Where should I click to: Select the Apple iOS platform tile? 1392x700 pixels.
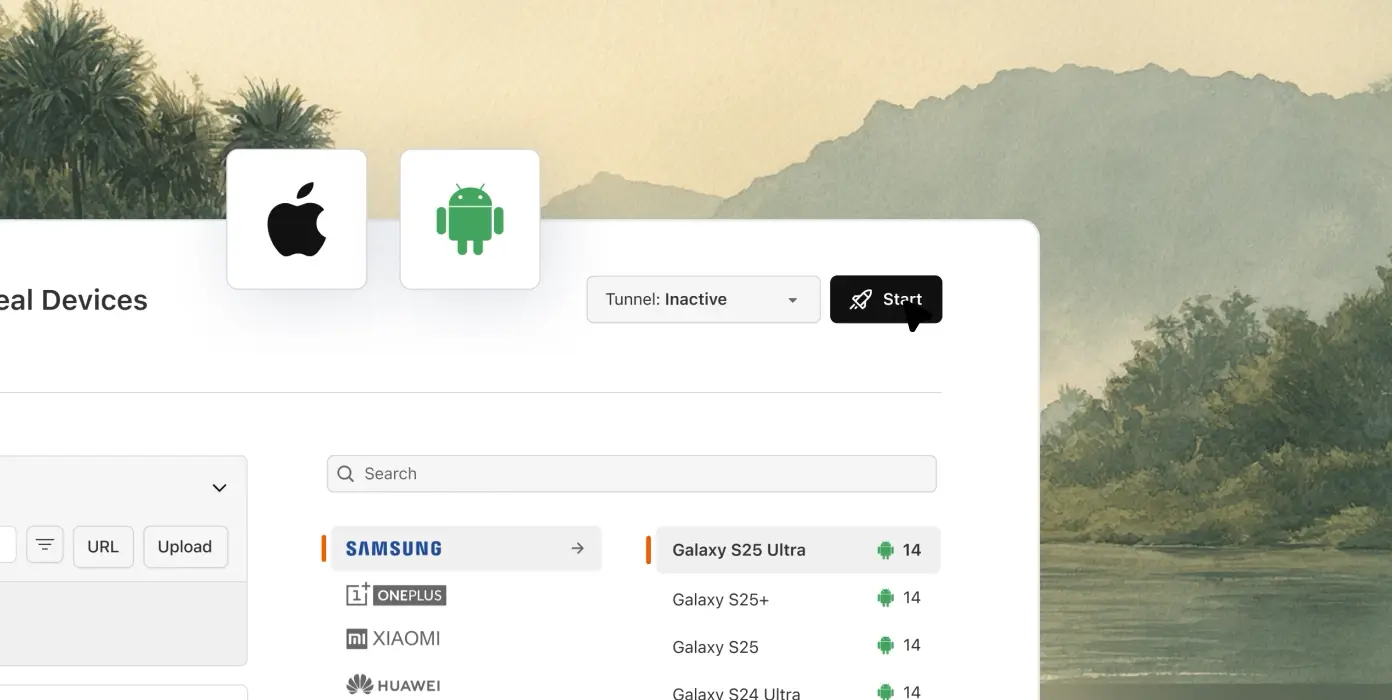(296, 219)
